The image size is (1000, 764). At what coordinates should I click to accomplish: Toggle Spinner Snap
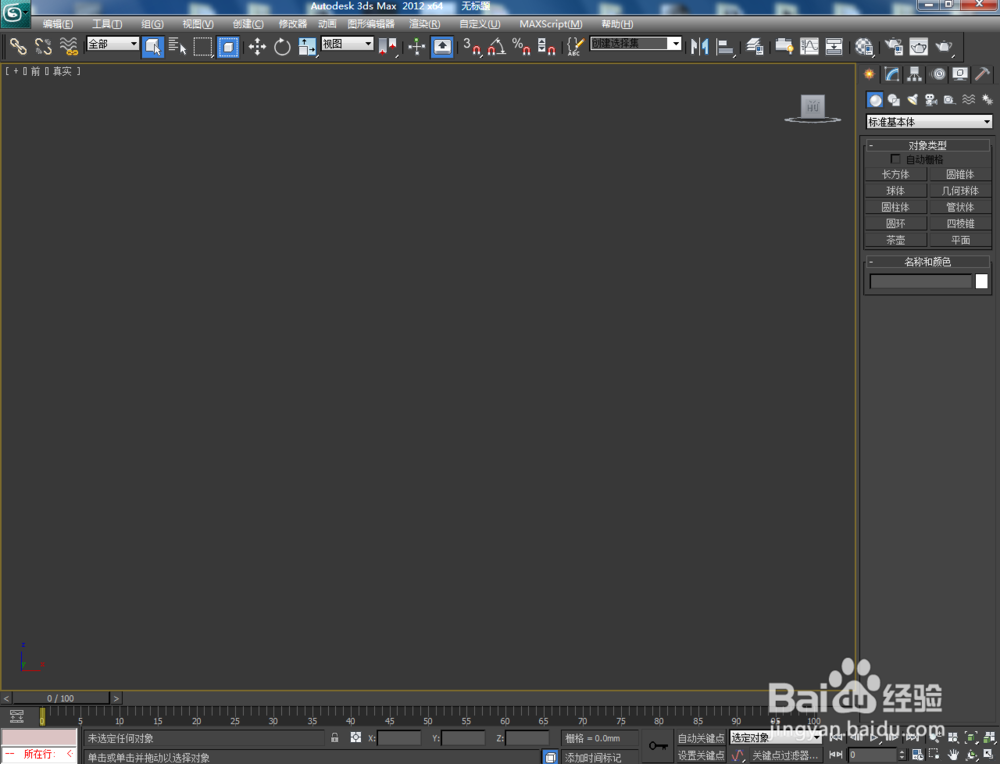[x=547, y=47]
